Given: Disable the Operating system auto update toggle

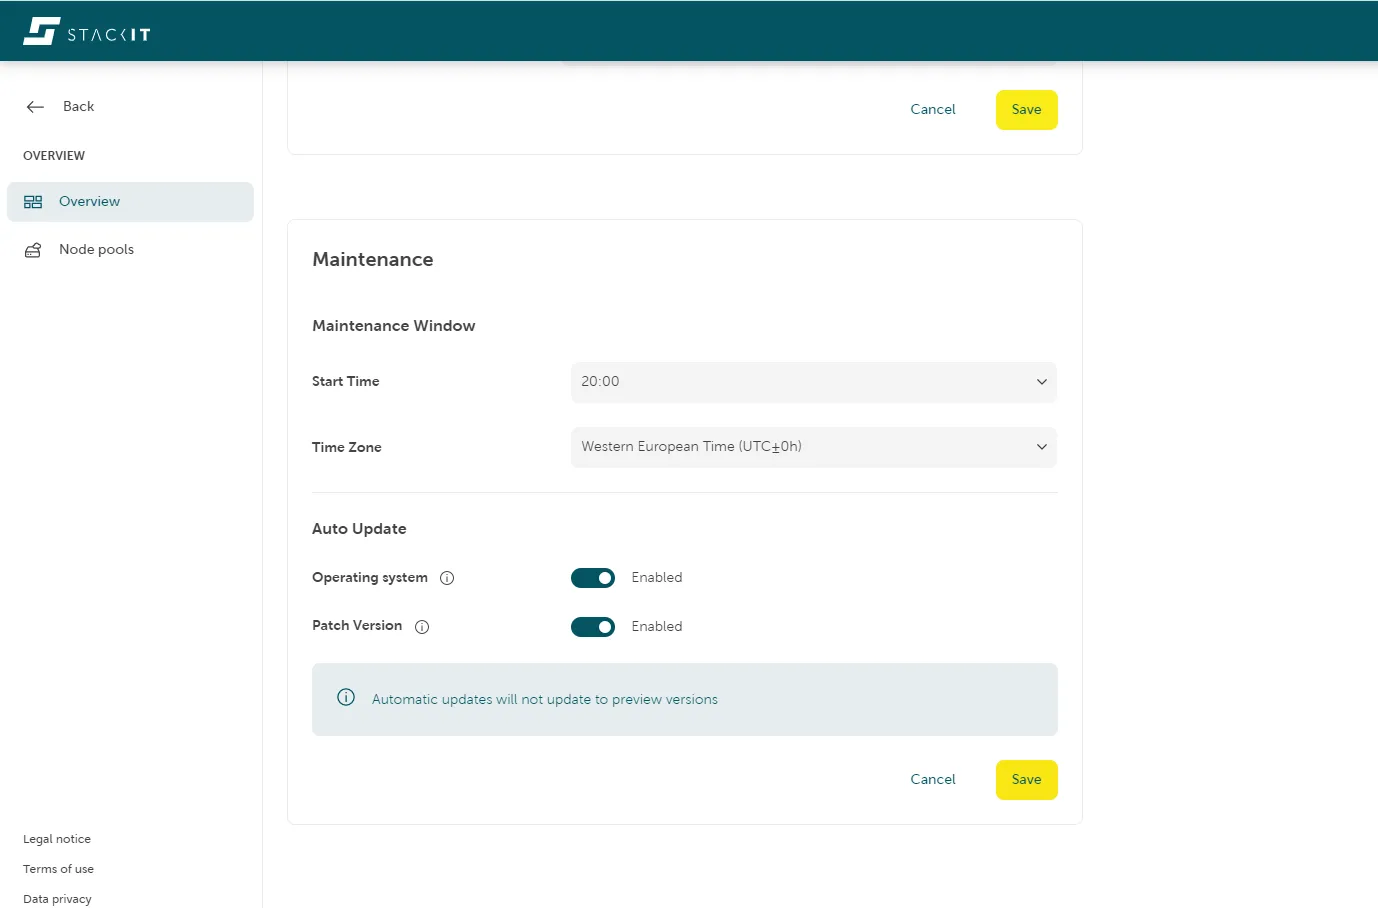Looking at the screenshot, I should click(592, 578).
